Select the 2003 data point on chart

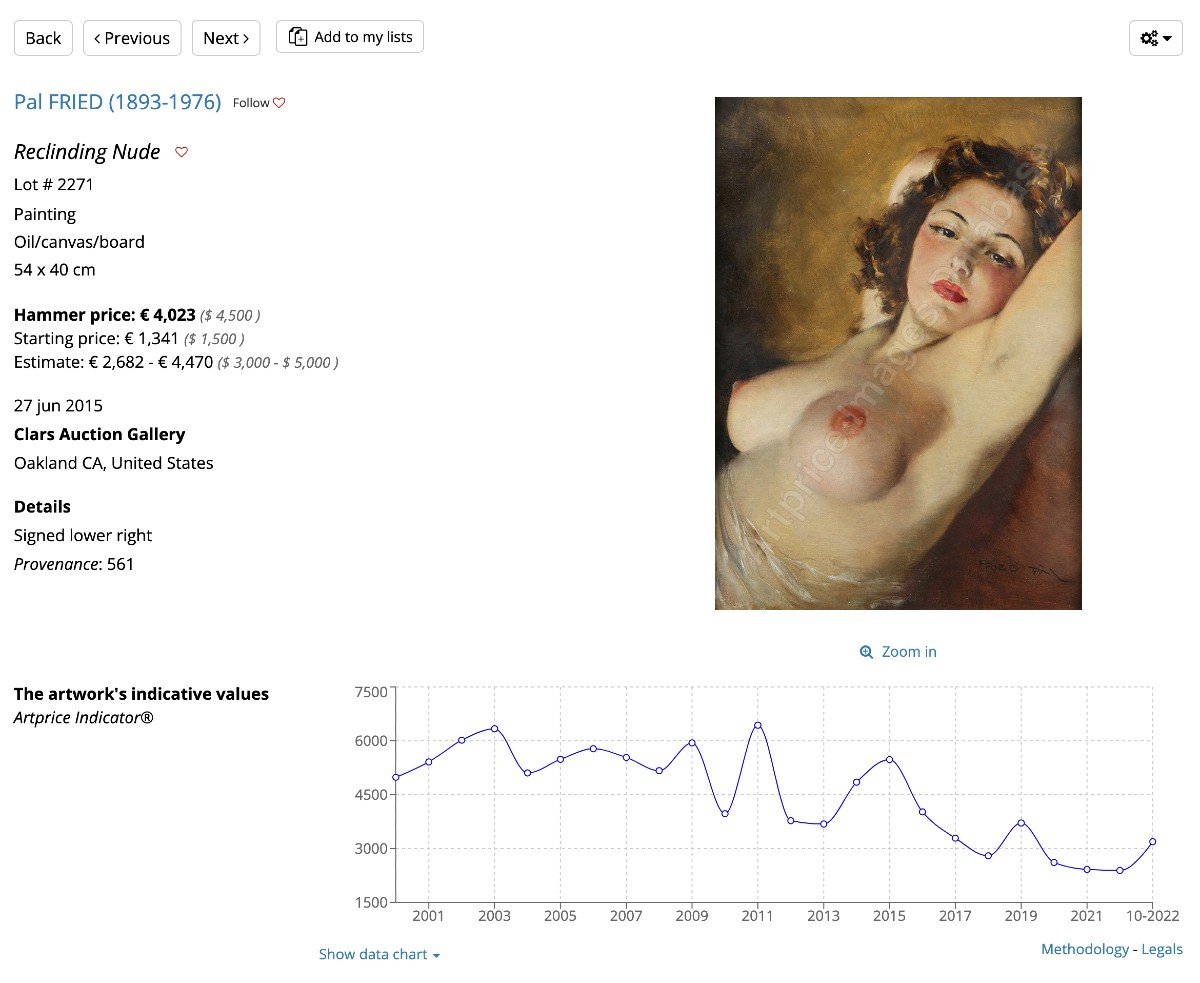pos(494,728)
